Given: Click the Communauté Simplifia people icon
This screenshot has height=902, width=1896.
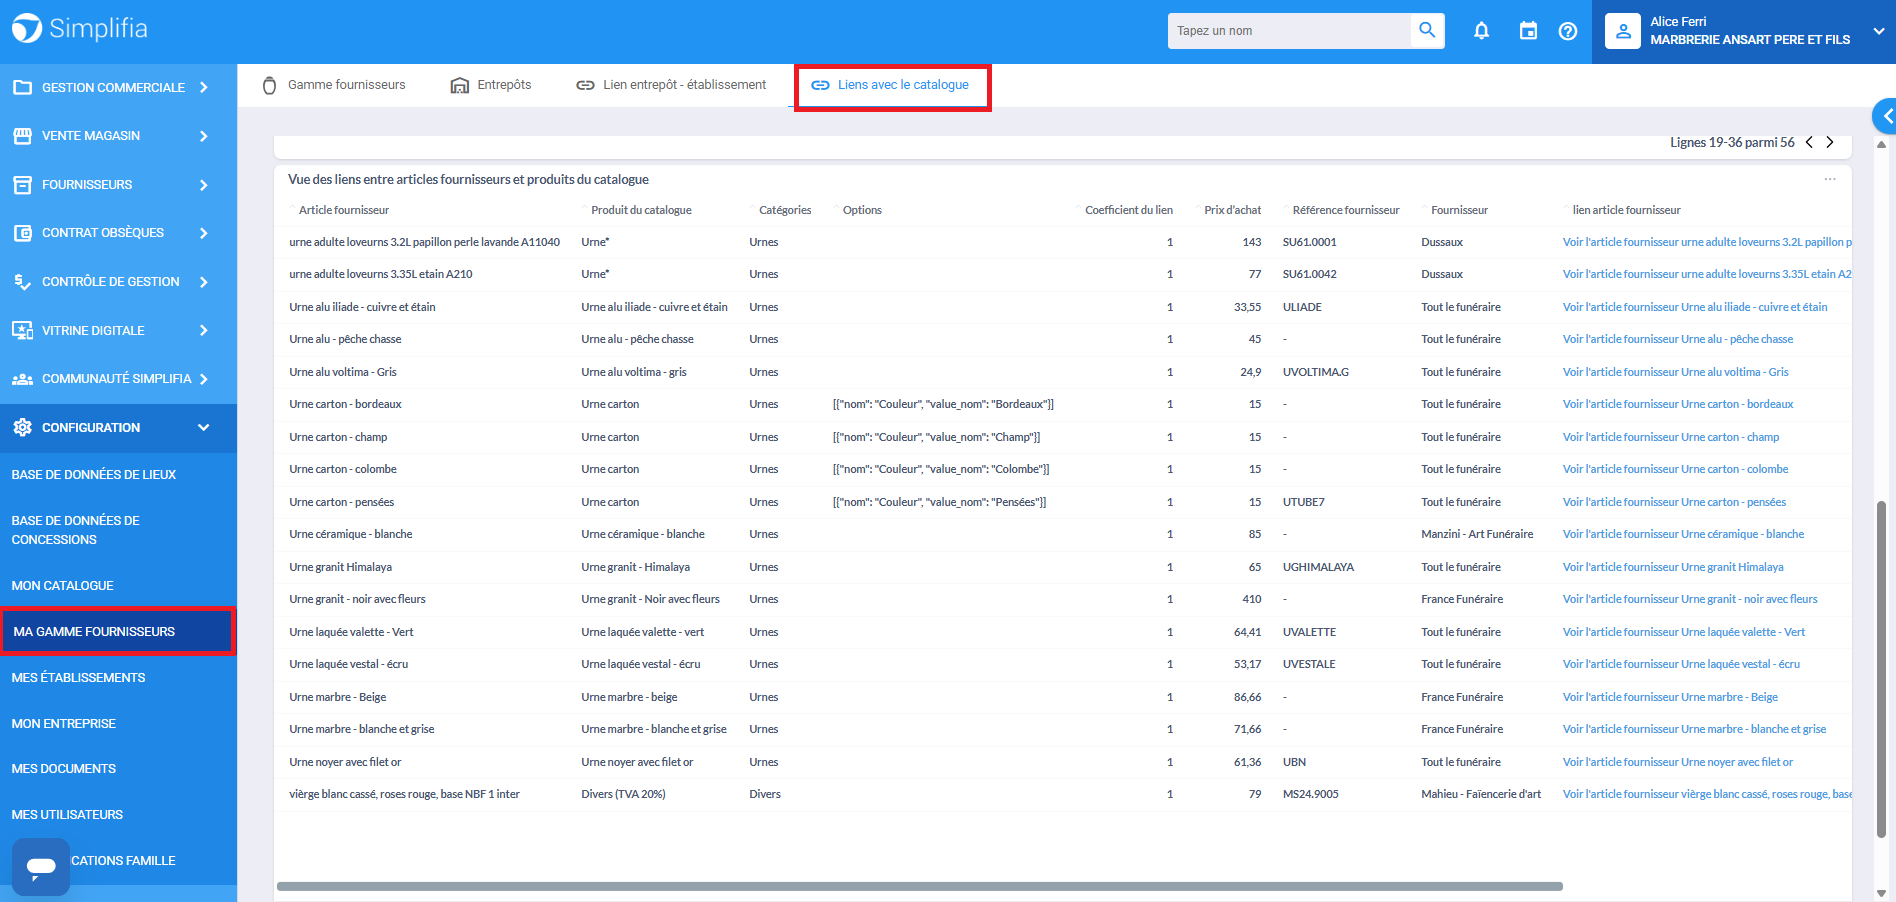Looking at the screenshot, I should [x=22, y=379].
